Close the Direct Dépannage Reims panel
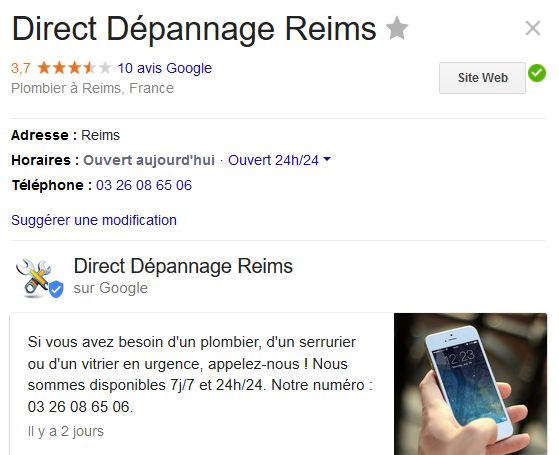The height and width of the screenshot is (455, 559). pos(533,28)
